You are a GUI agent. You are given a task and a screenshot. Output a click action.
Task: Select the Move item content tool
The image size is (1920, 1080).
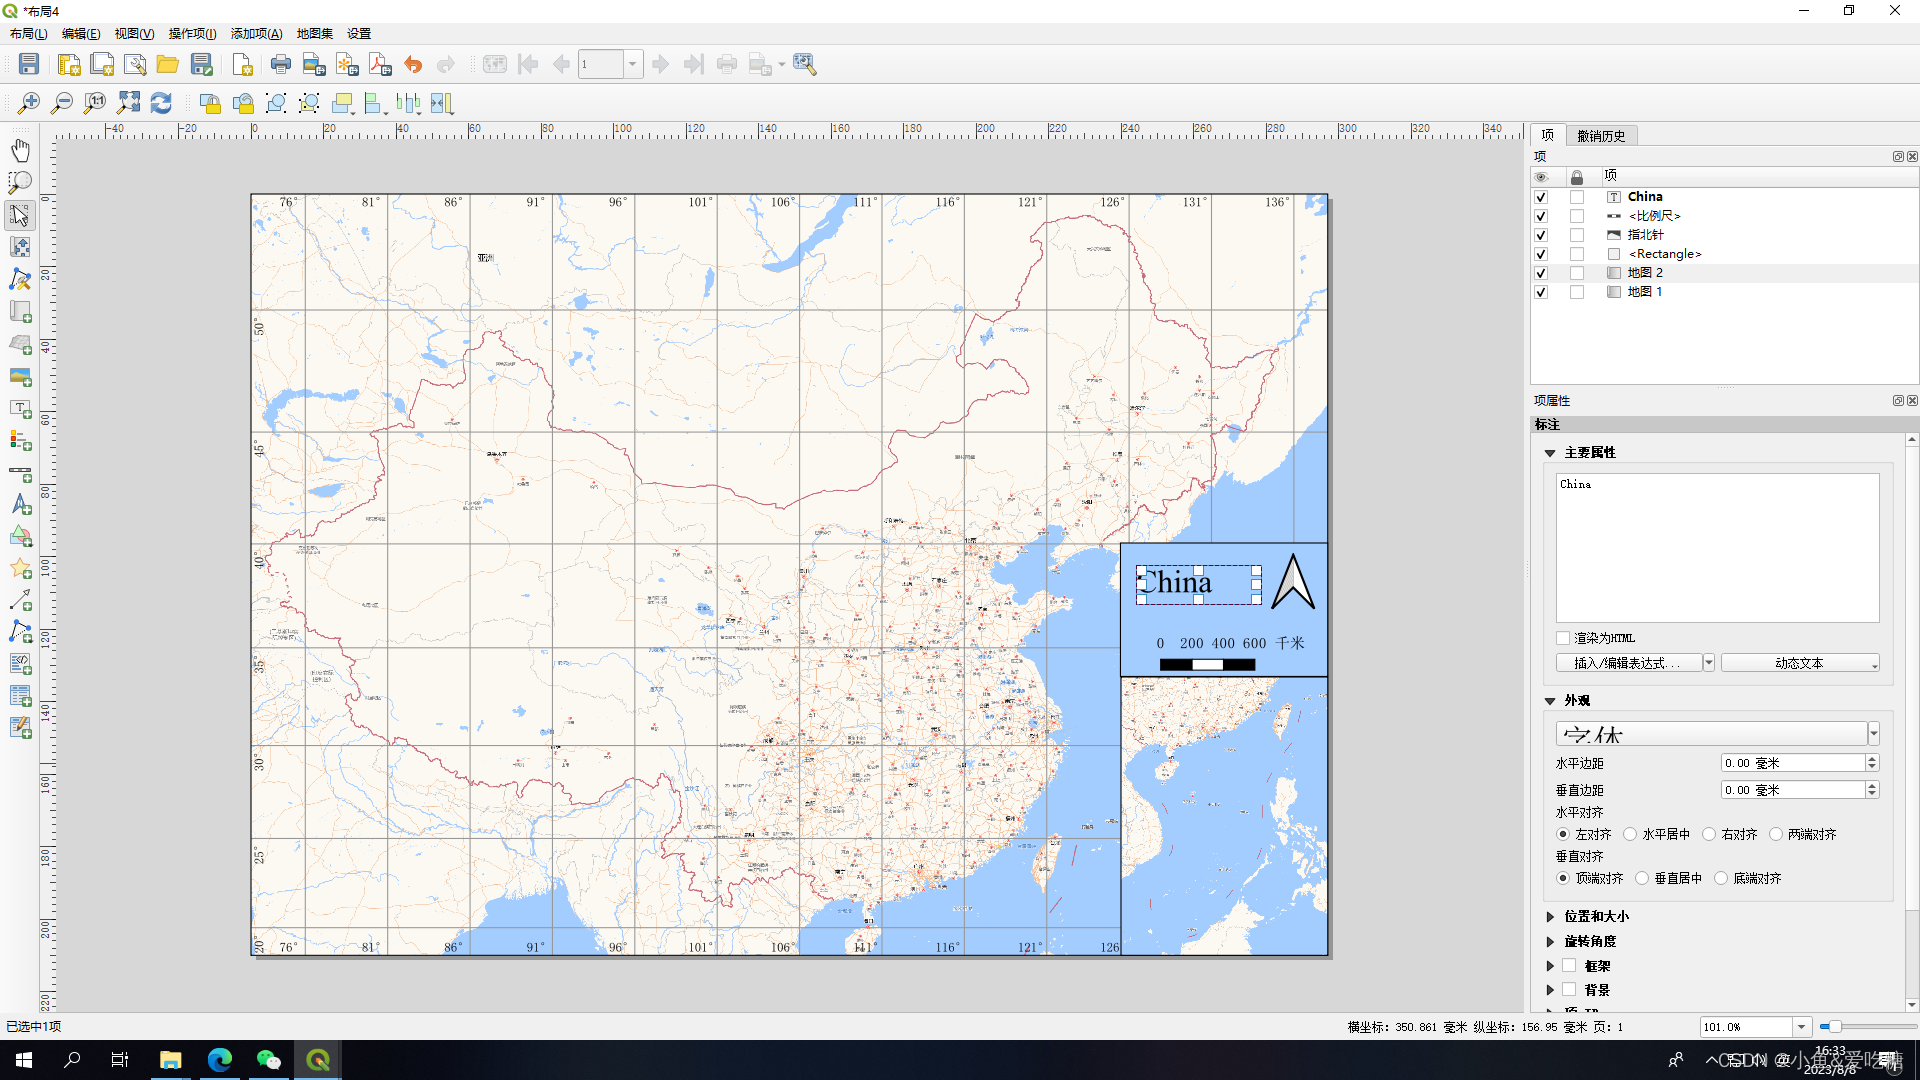click(20, 247)
